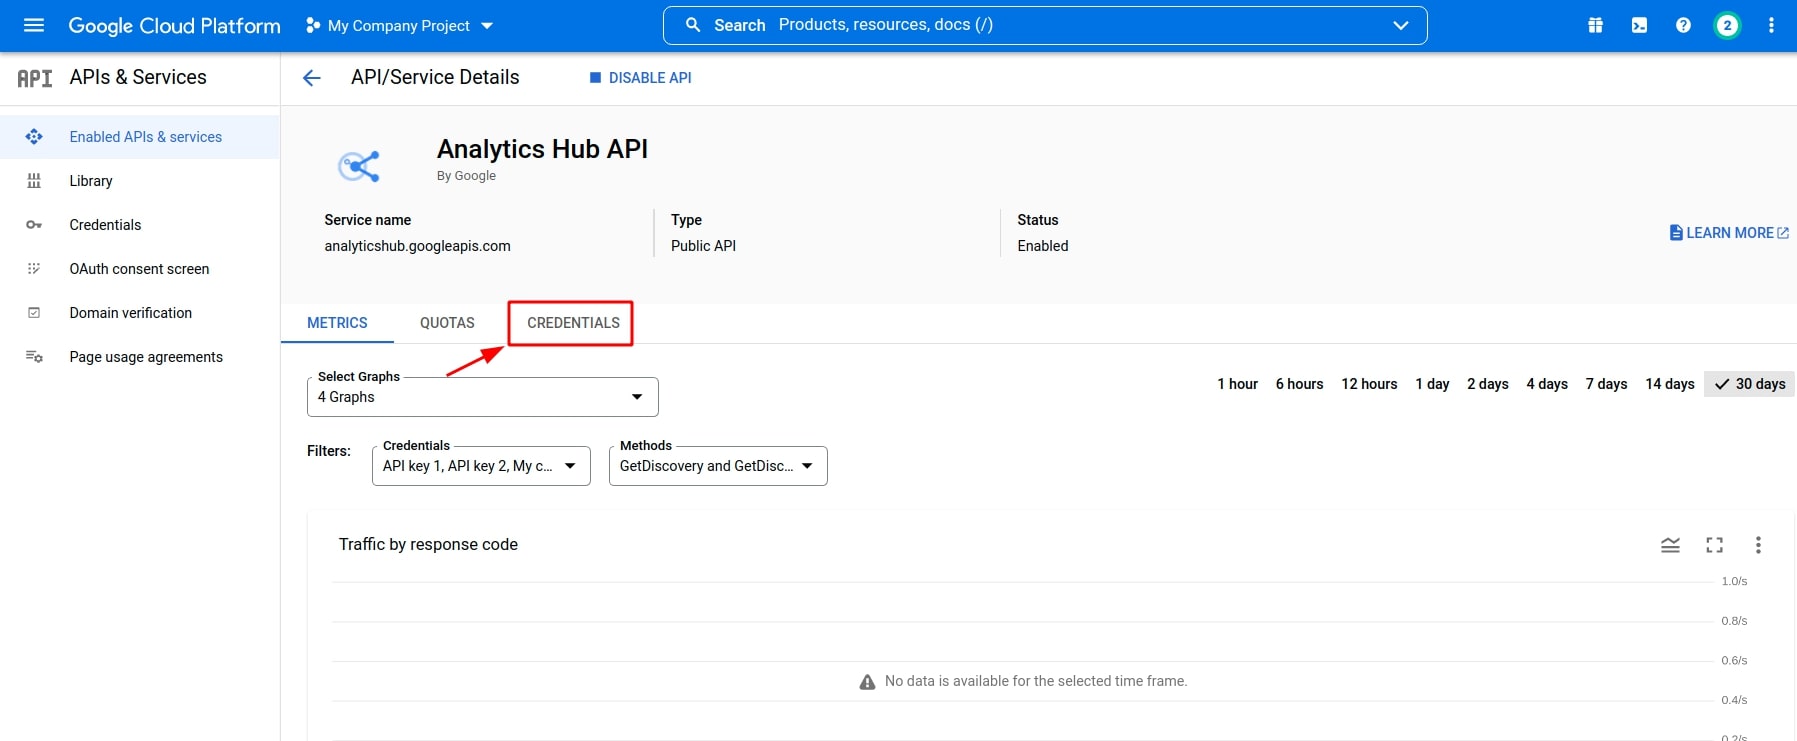
Task: Toggle legend on Traffic chart
Action: click(x=1670, y=545)
